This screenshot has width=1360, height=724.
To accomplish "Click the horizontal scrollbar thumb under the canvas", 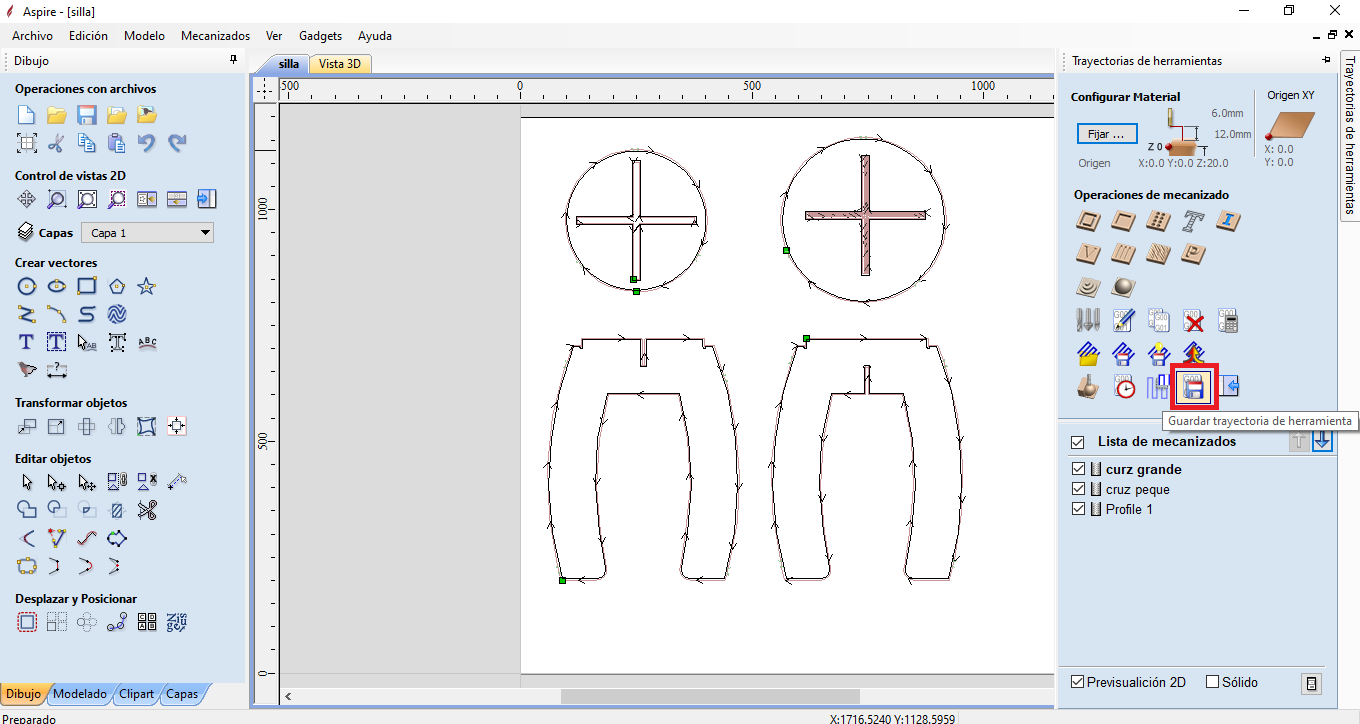I will click(710, 696).
